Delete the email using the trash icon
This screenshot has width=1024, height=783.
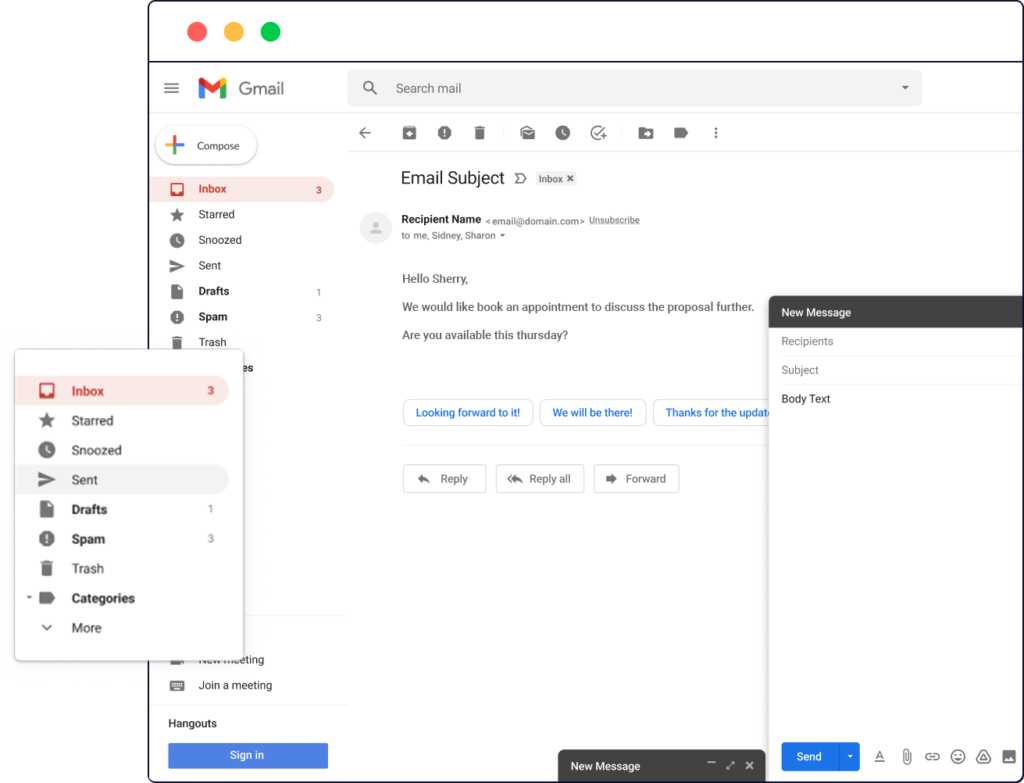(x=479, y=132)
